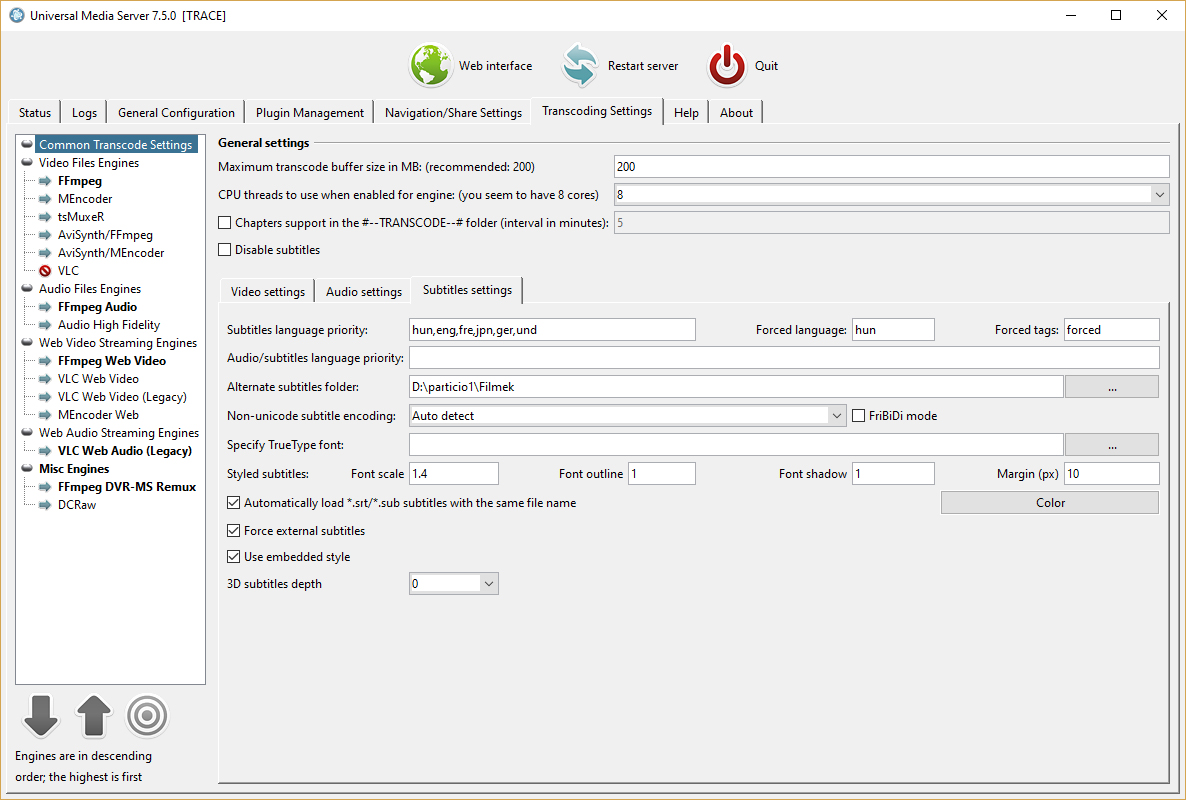
Task: Enable FriBiDi mode checkbox
Action: point(858,416)
